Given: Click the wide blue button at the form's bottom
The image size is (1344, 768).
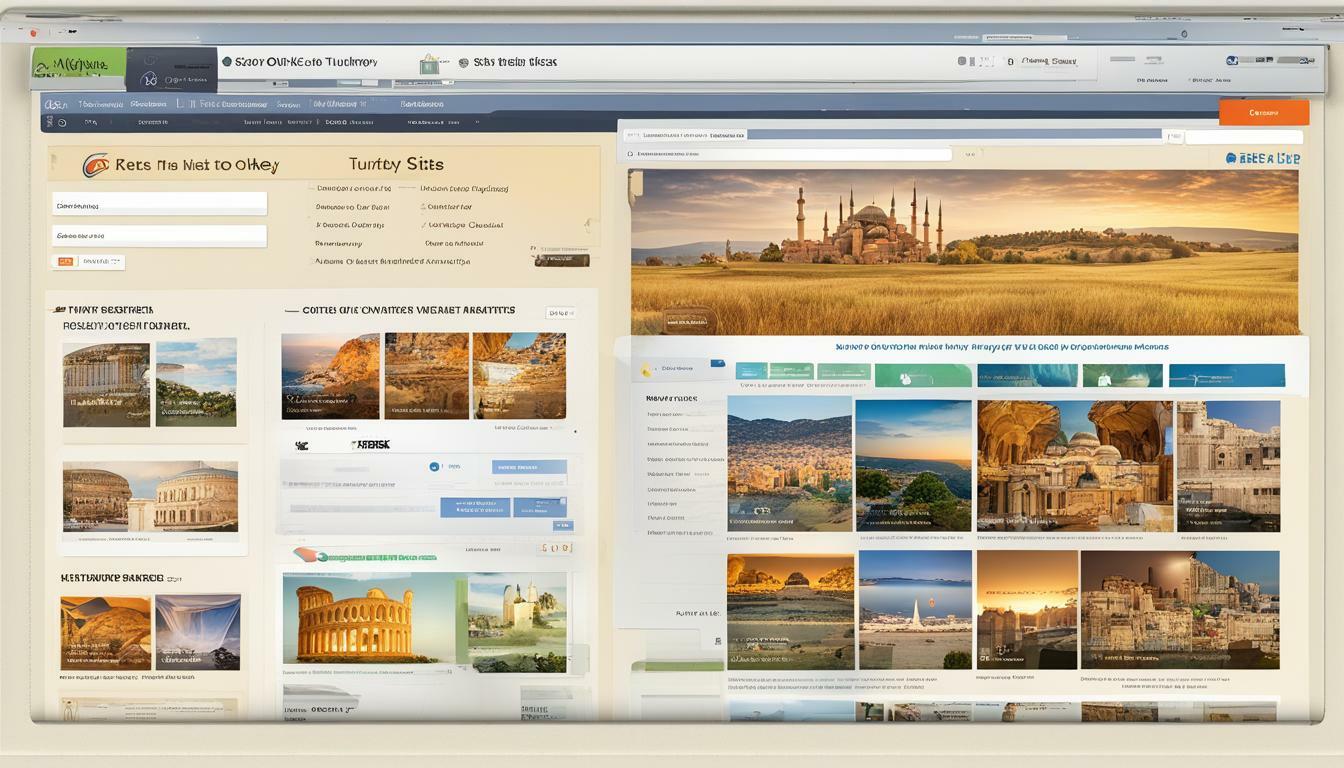Looking at the screenshot, I should 475,507.
